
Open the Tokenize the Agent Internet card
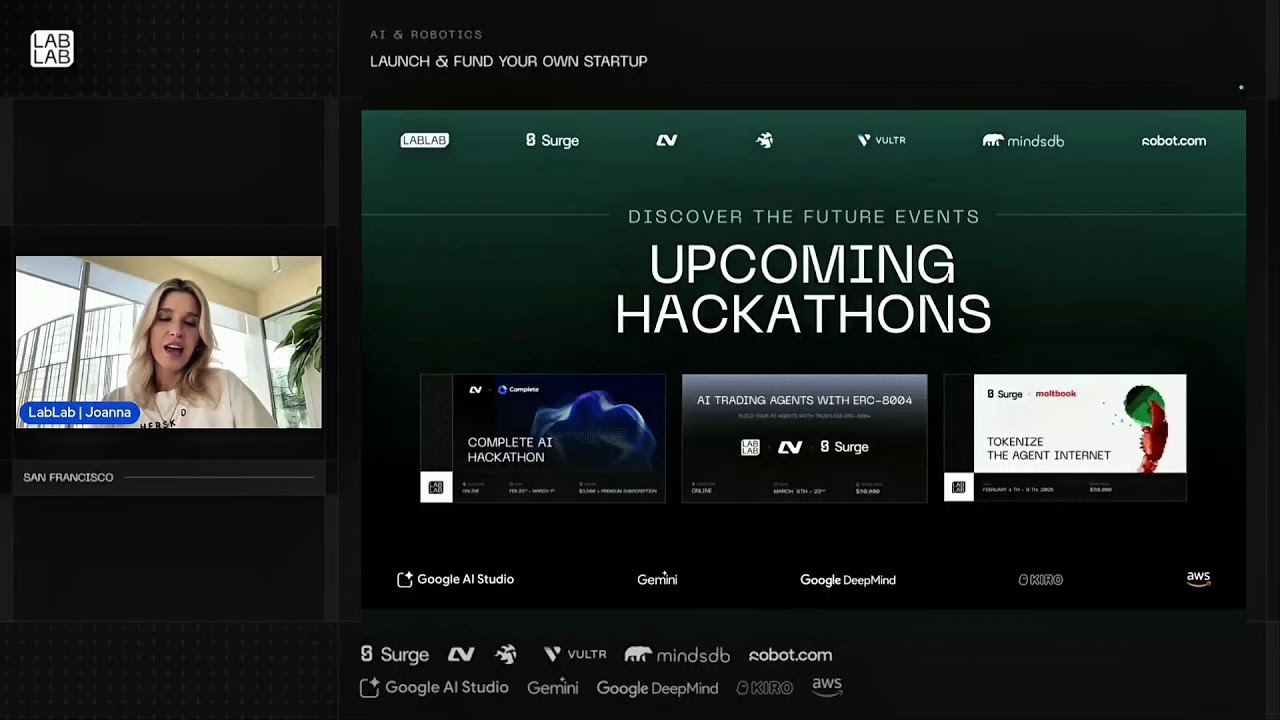(1065, 438)
